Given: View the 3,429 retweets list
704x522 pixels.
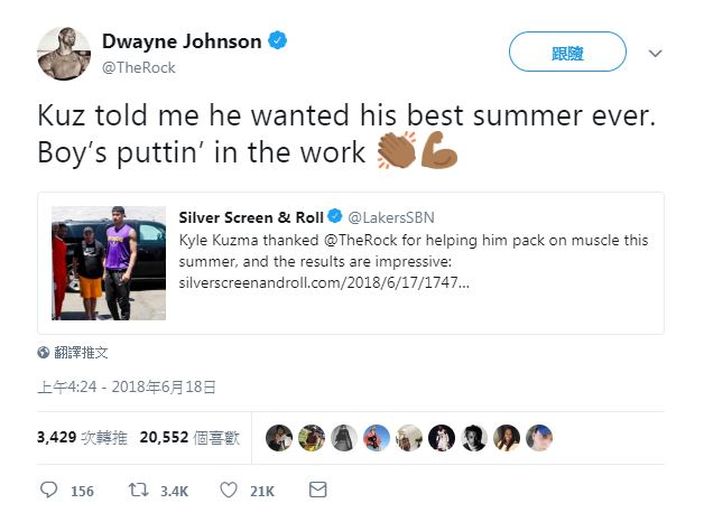Looking at the screenshot, I should [82, 437].
